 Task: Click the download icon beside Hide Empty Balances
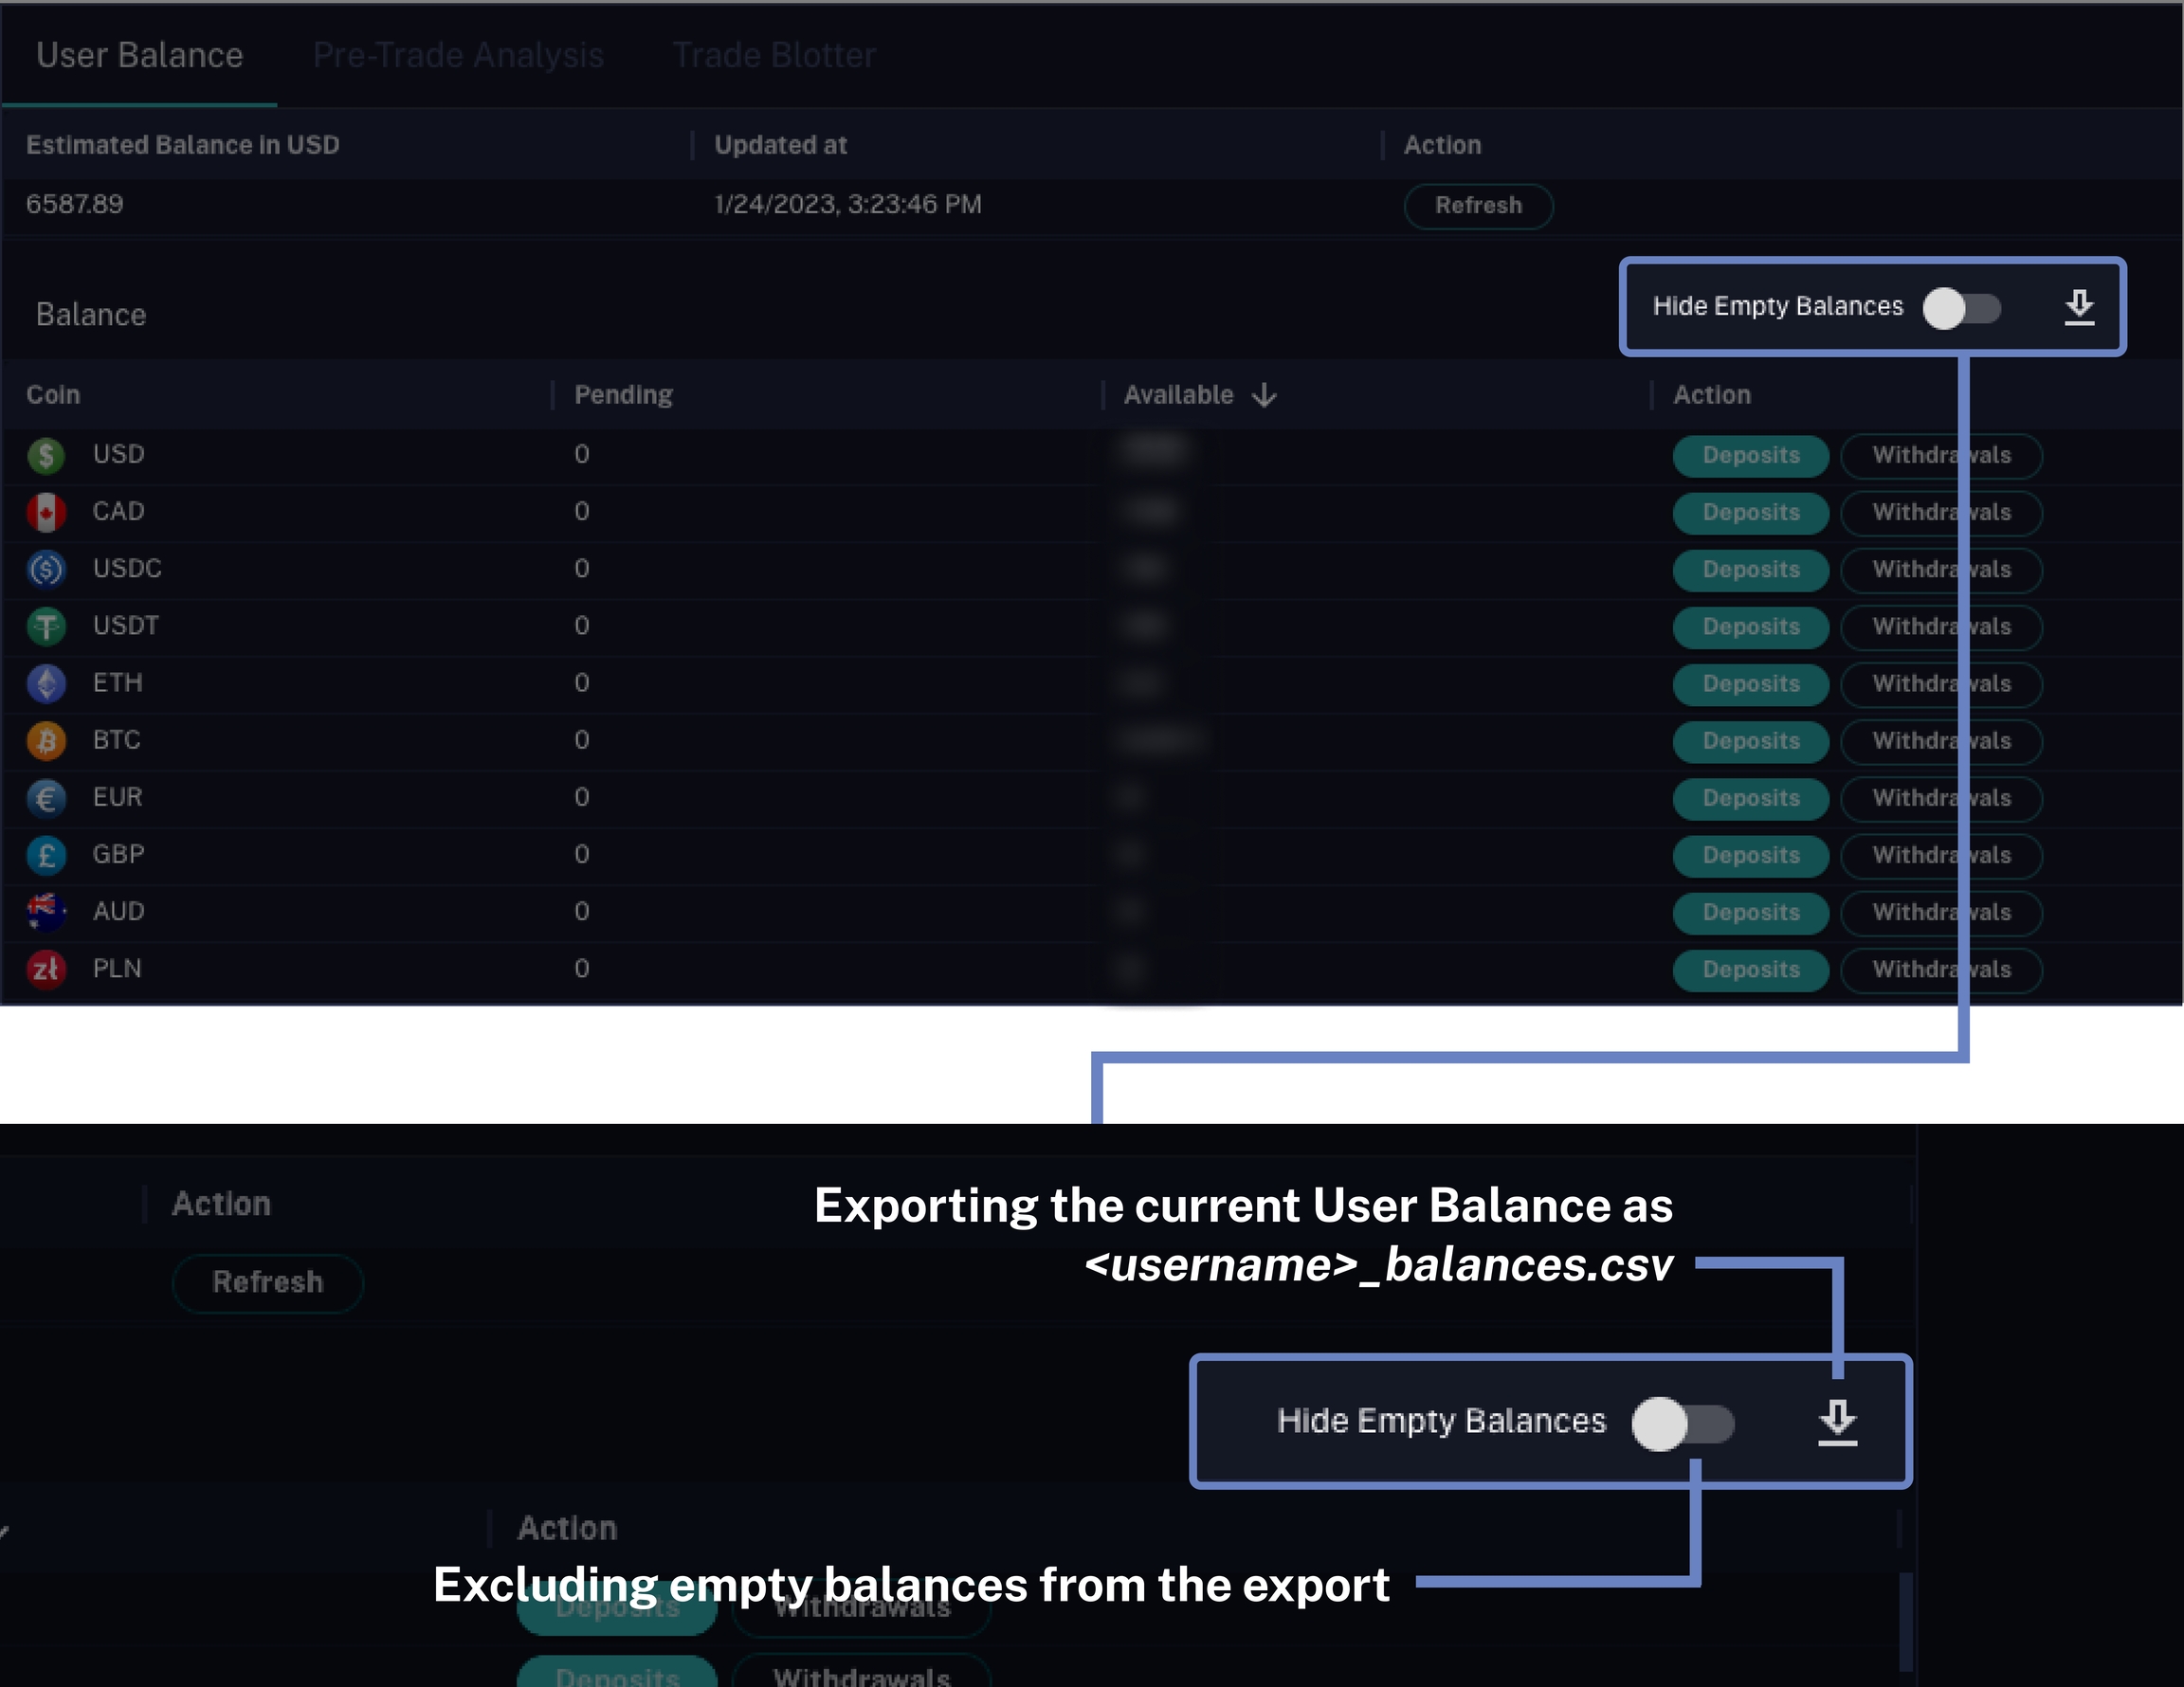[2078, 306]
